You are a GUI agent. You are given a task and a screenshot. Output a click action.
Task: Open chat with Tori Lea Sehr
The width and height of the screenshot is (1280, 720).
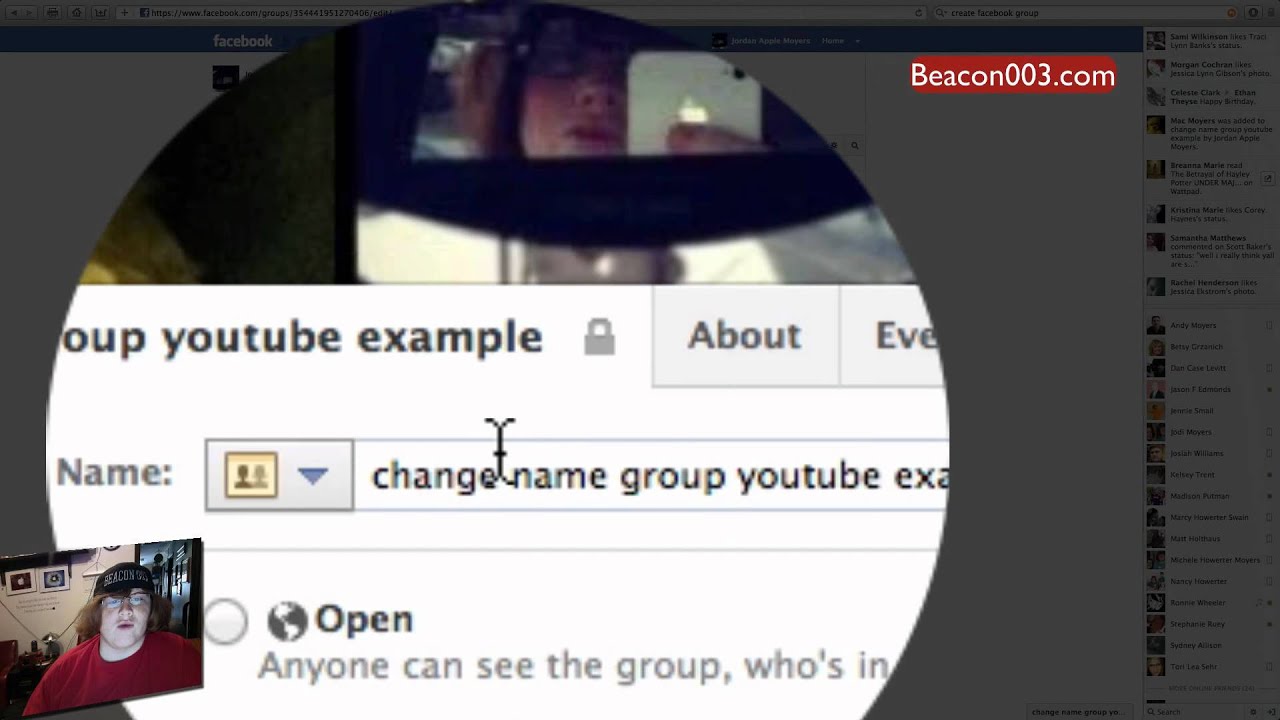[1211, 667]
